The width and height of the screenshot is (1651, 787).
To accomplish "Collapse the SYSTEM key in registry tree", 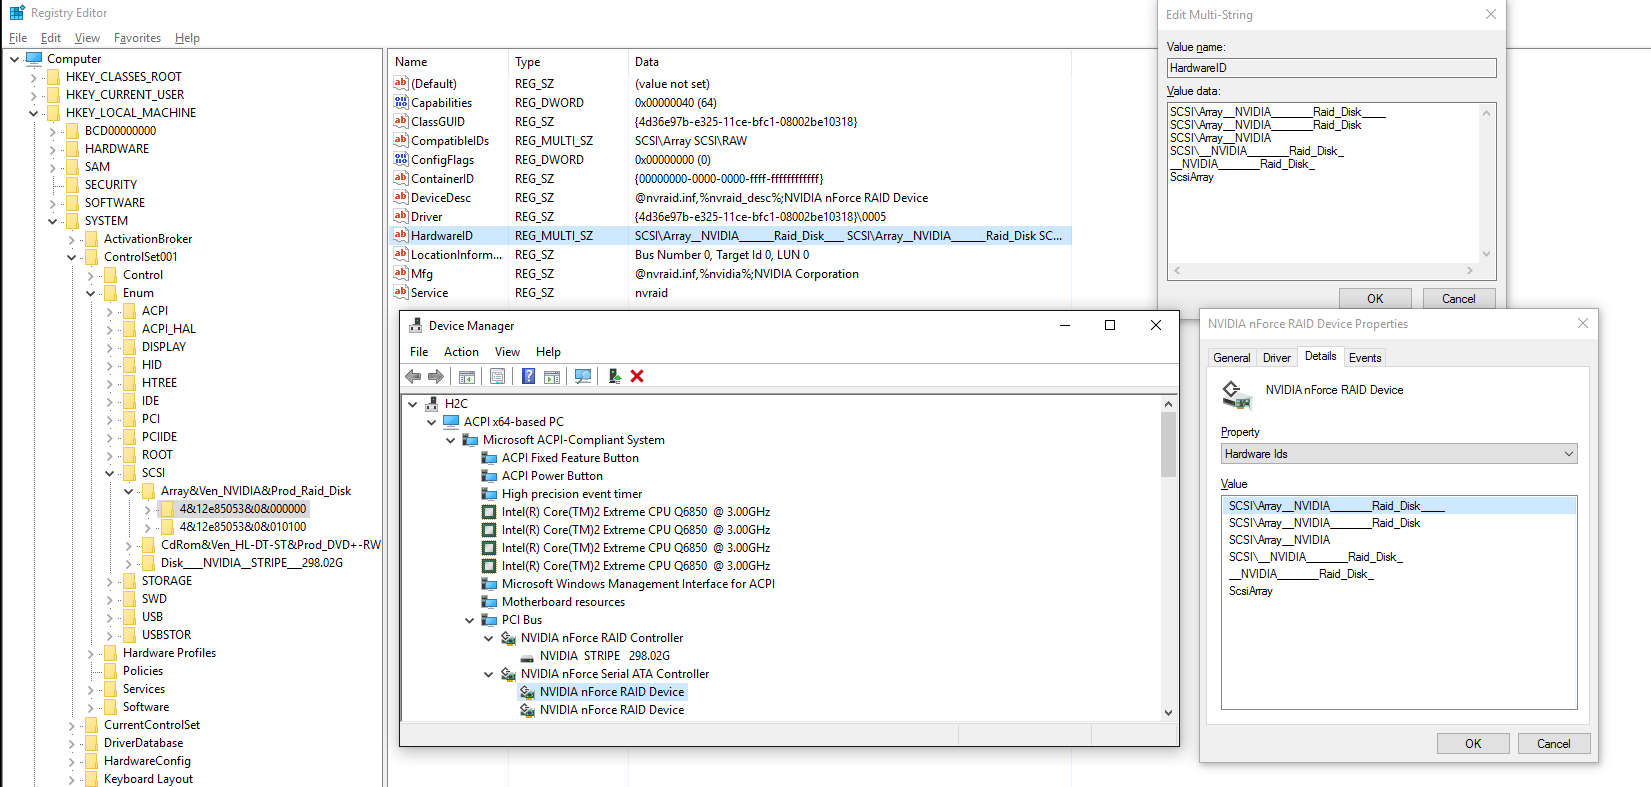I will [x=52, y=221].
